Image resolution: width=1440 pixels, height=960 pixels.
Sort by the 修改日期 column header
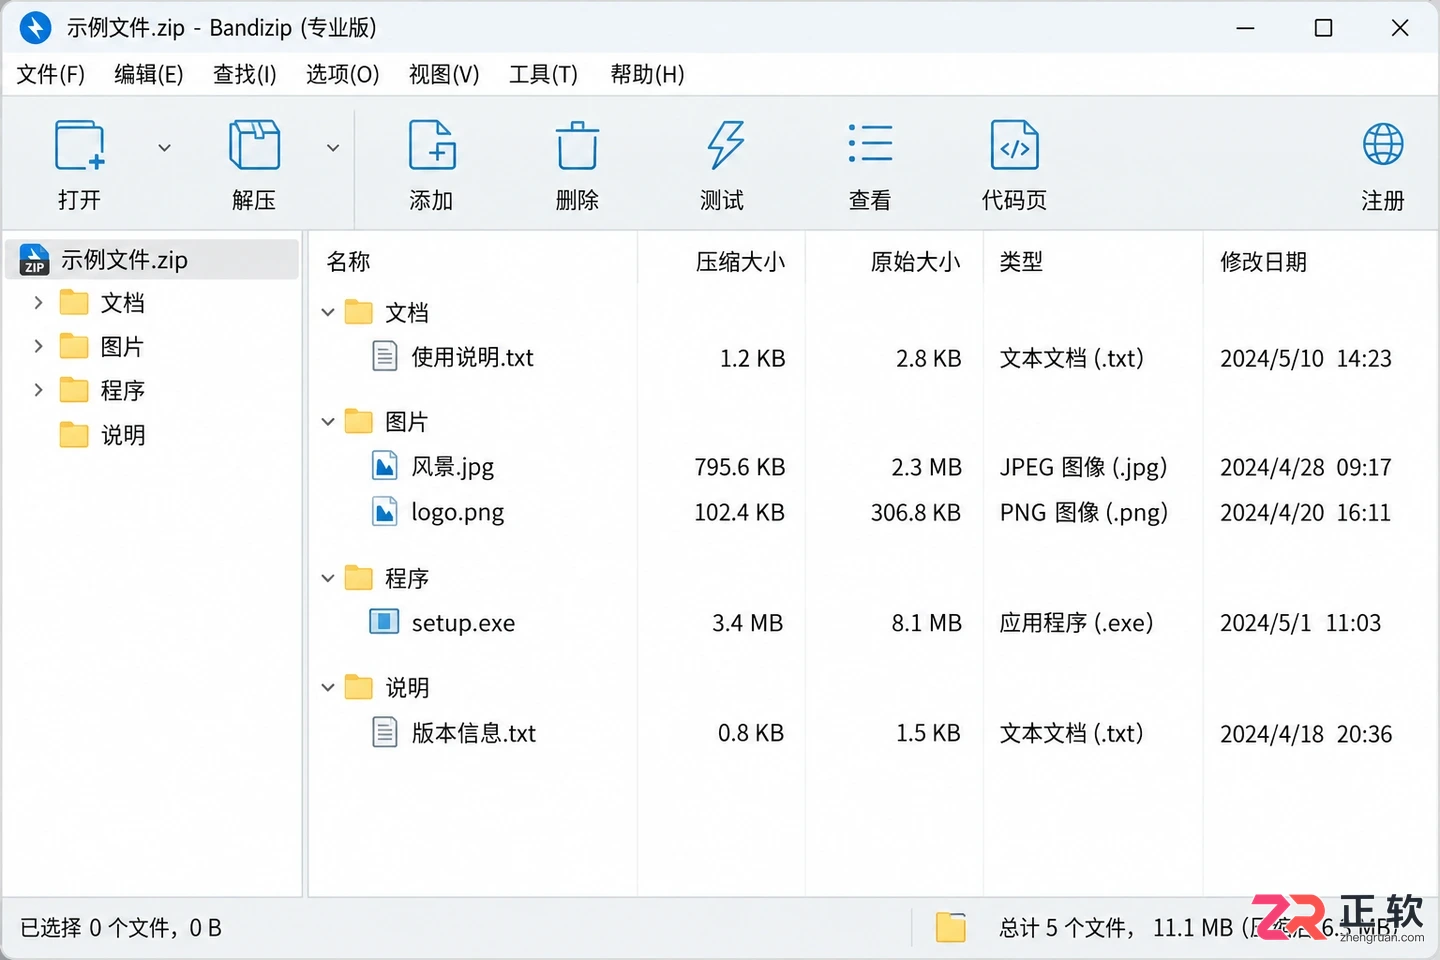click(x=1263, y=262)
